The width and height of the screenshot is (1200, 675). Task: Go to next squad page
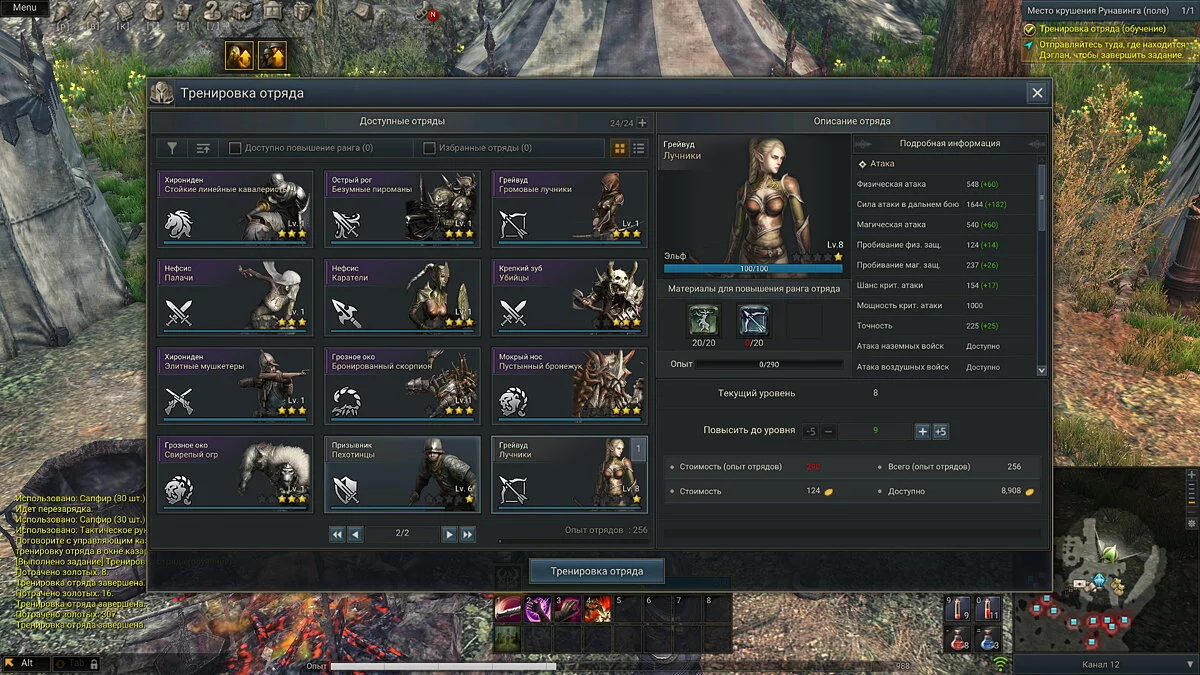pos(449,534)
